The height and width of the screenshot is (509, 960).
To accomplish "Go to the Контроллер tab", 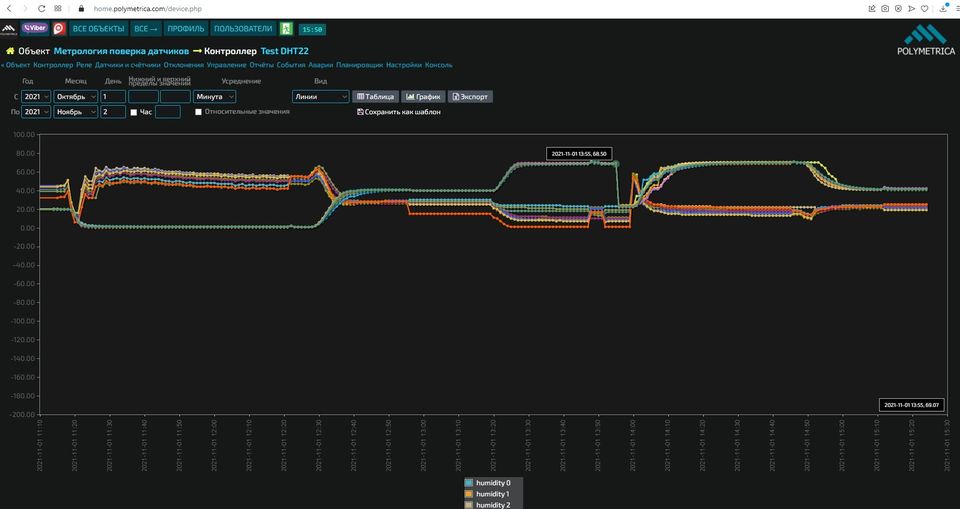I will pos(53,65).
